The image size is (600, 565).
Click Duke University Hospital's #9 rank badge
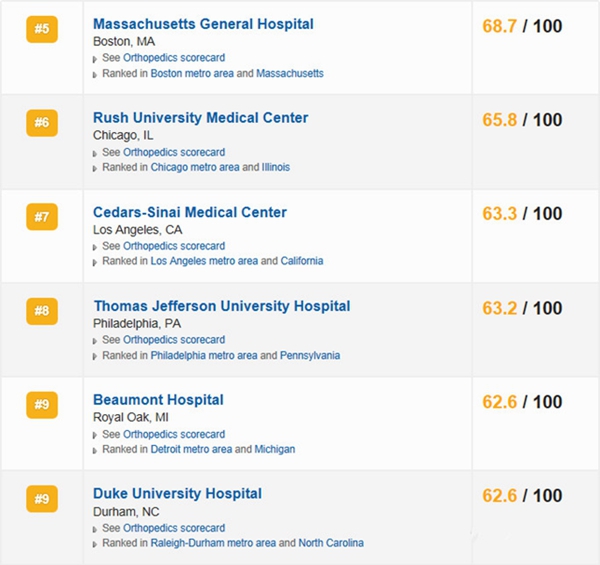point(41,498)
